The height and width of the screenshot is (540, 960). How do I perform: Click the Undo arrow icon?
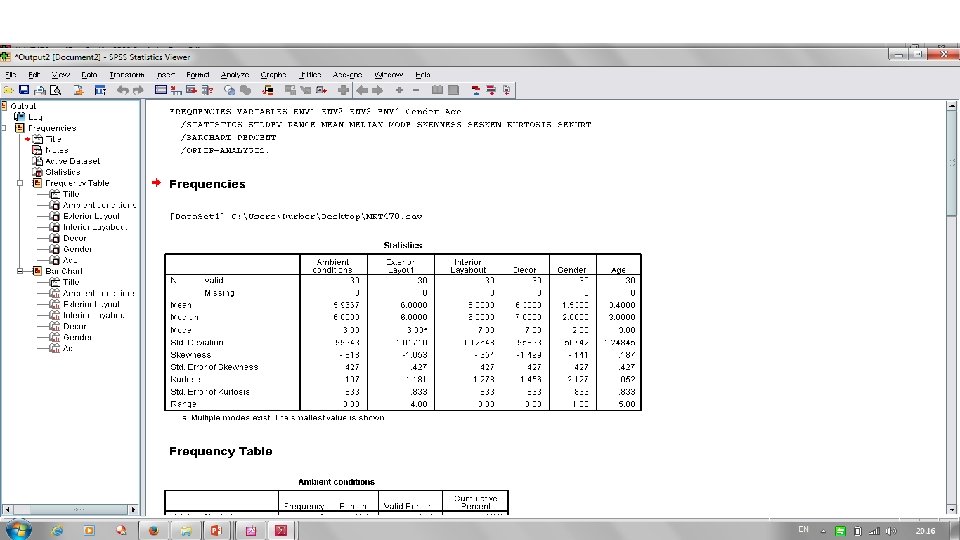click(122, 90)
